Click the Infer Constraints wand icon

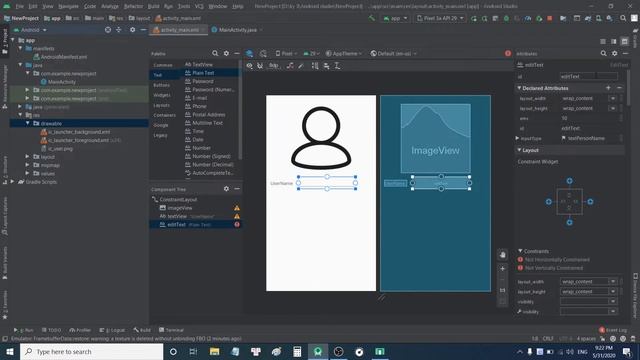pyautogui.click(x=301, y=66)
